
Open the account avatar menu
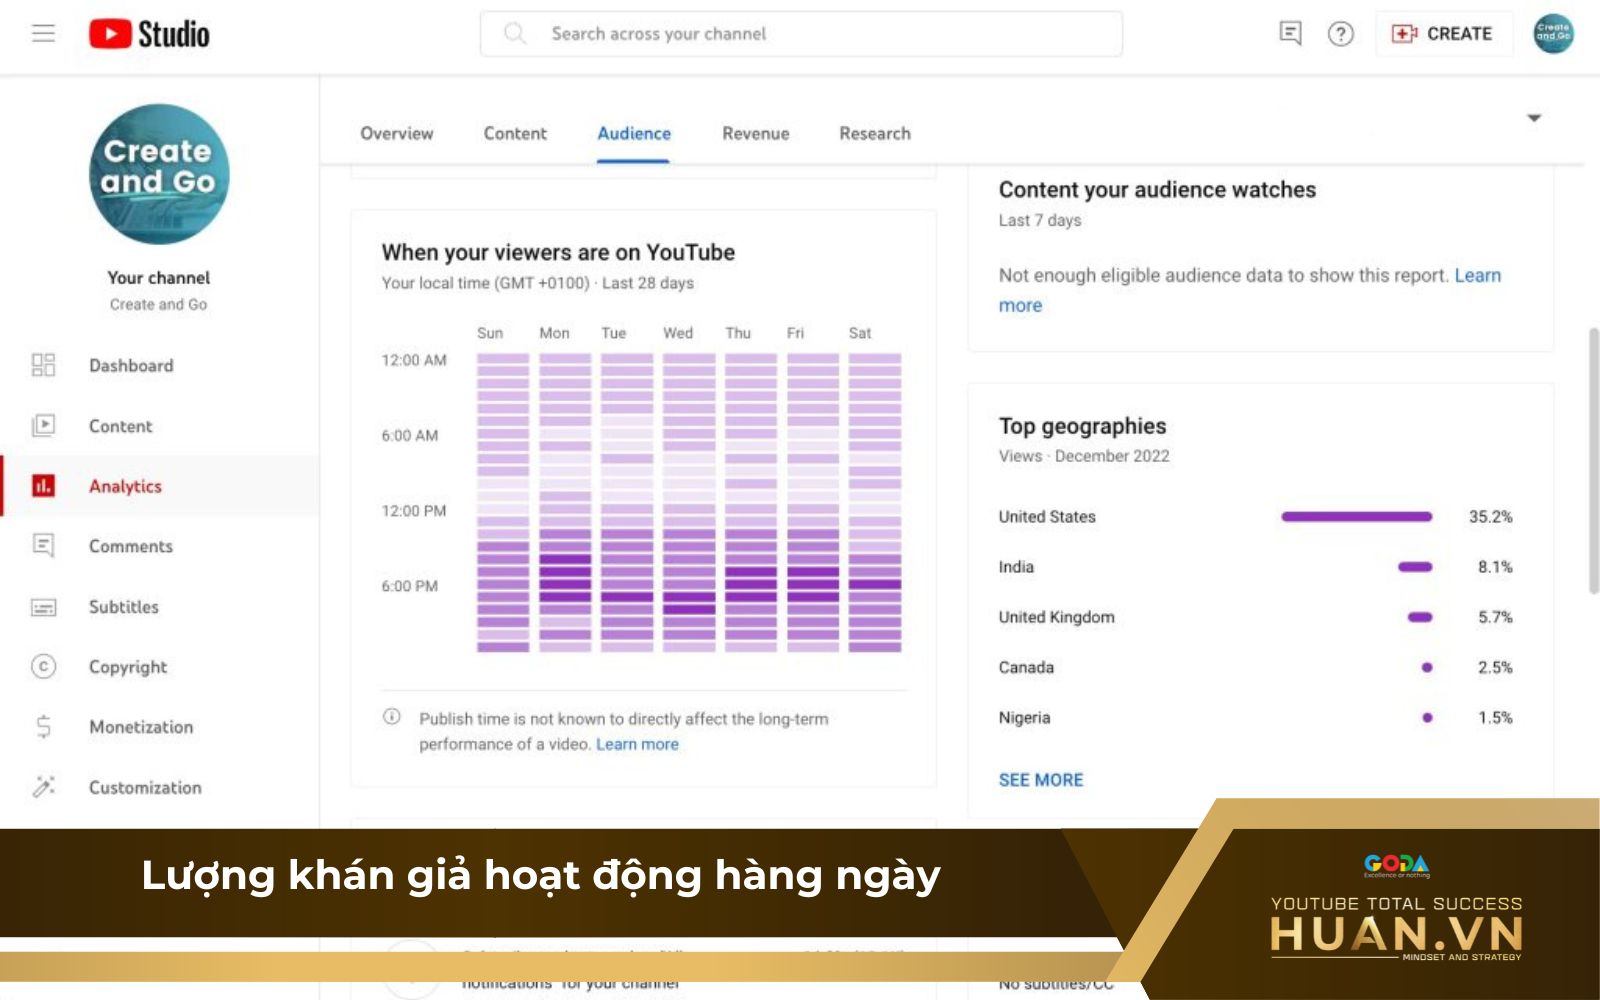(1553, 33)
